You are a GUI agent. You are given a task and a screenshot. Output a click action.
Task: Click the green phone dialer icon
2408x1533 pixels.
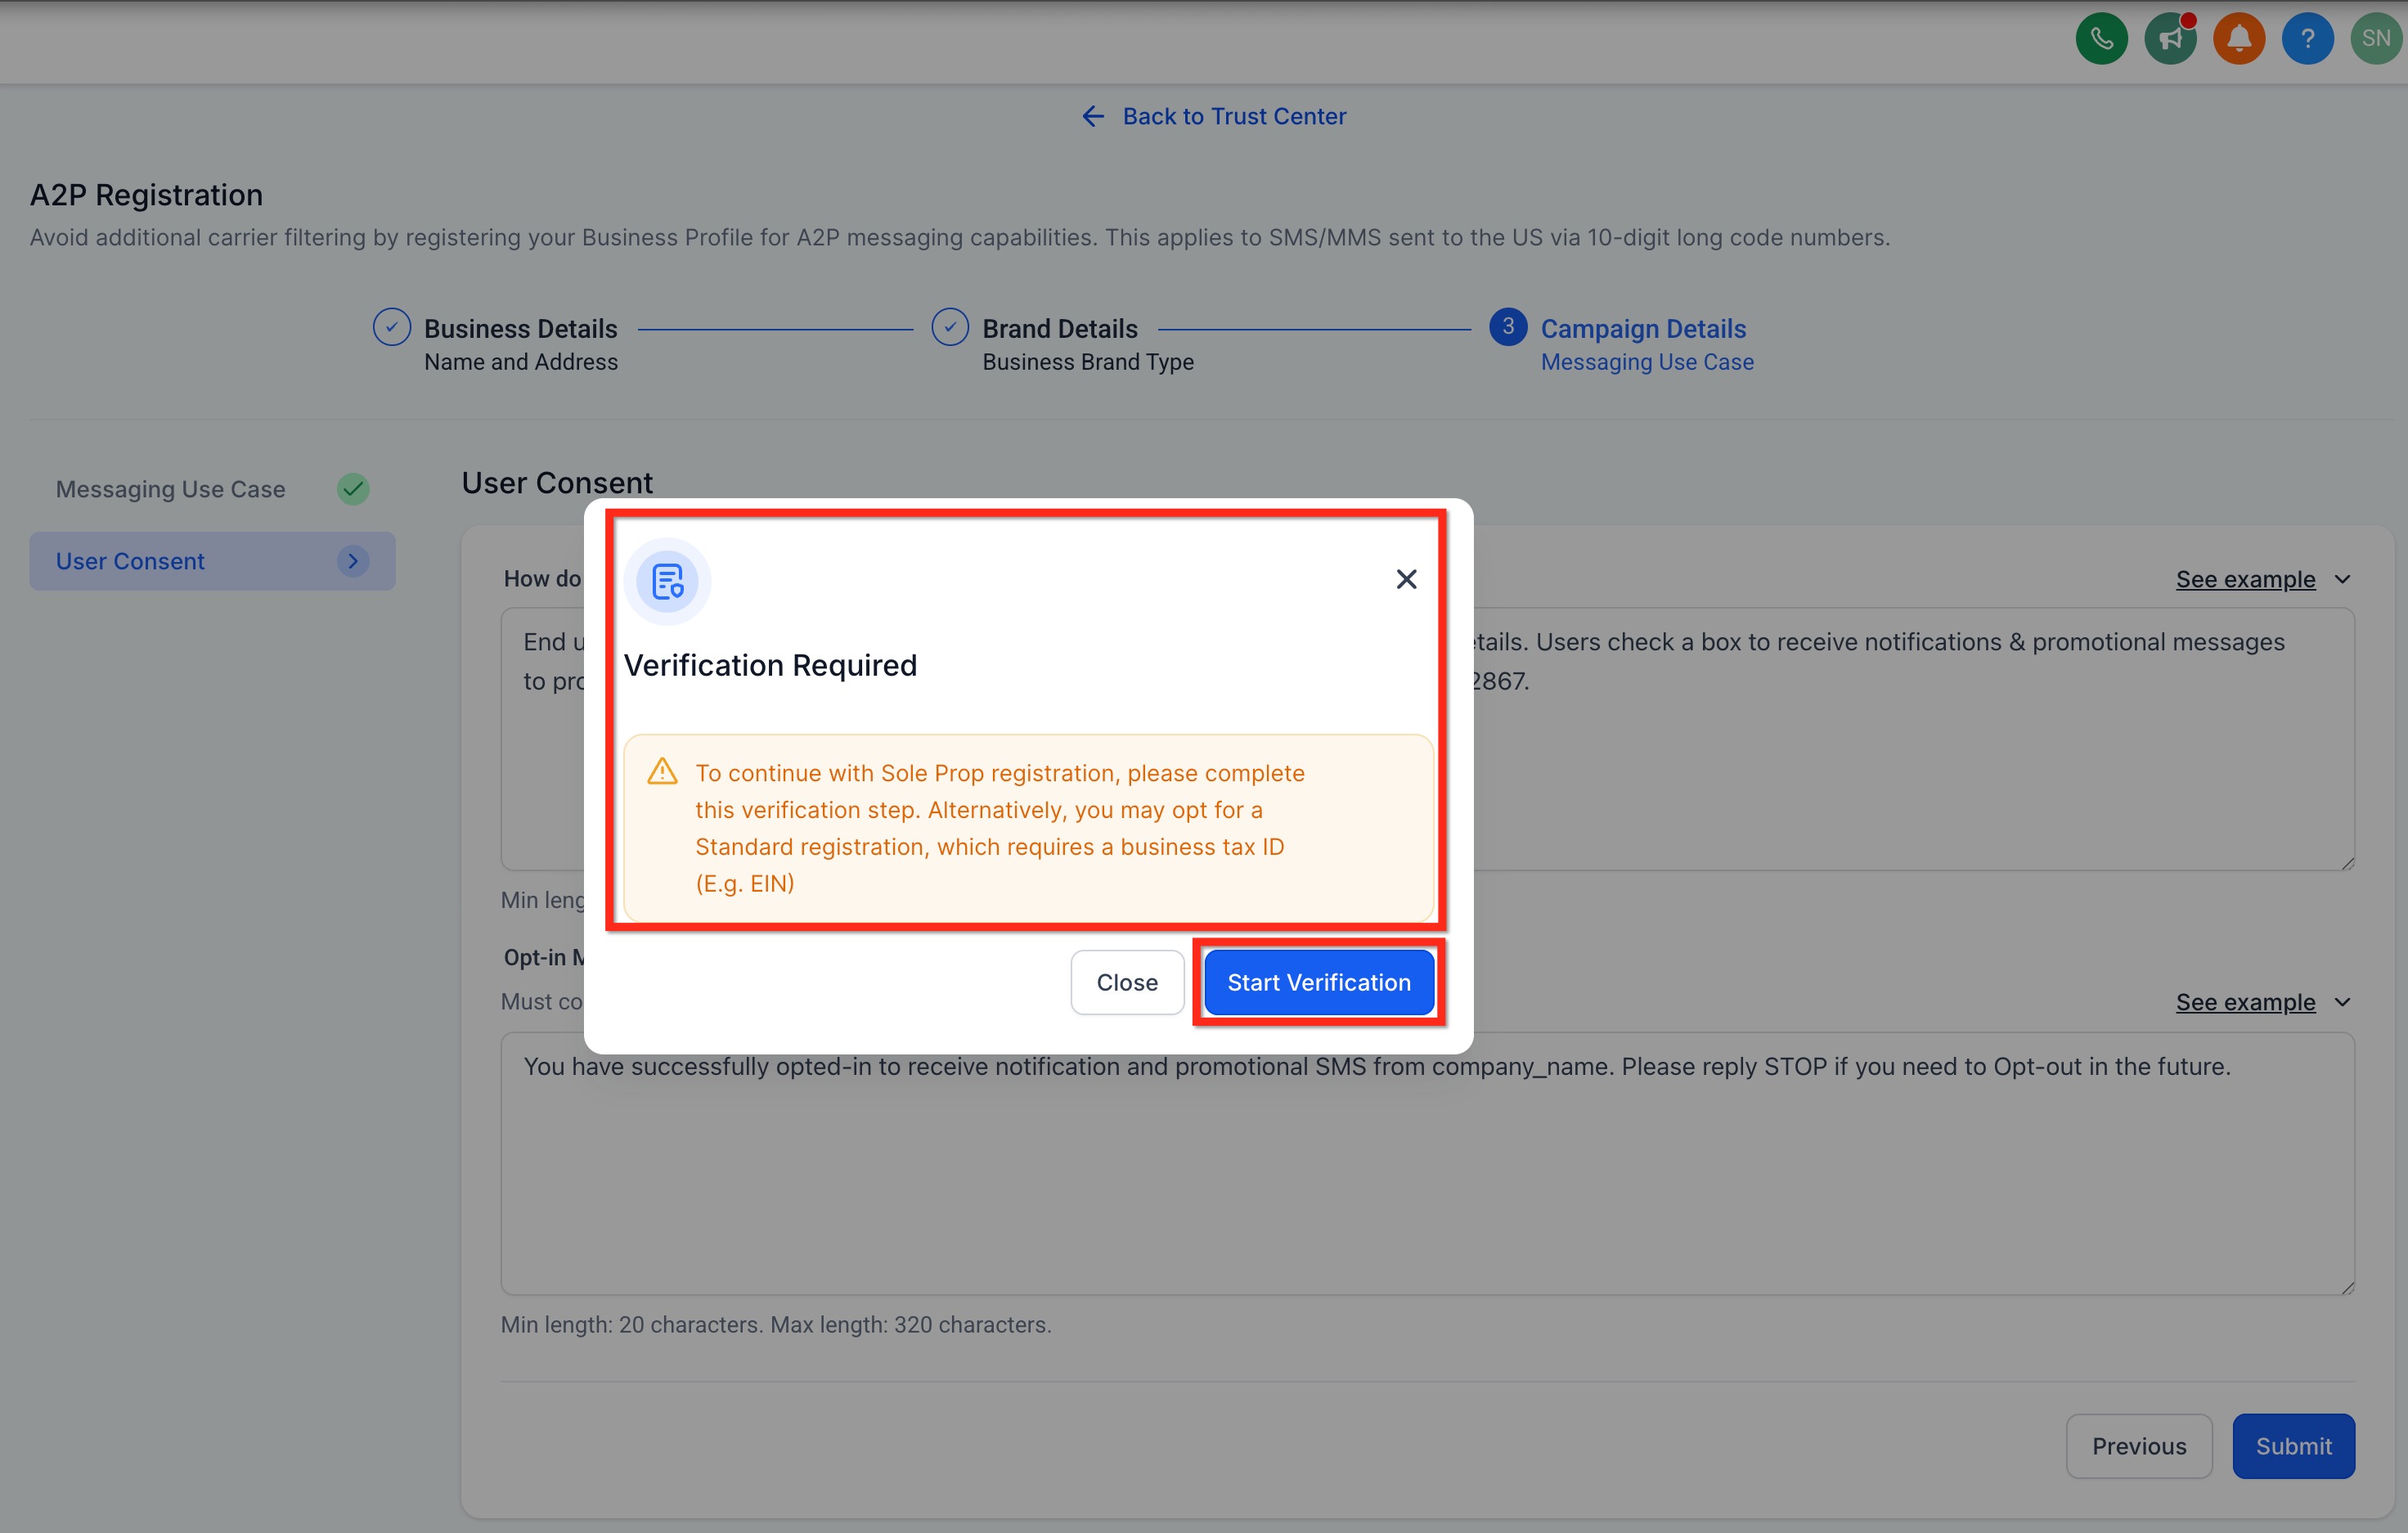[x=2101, y=39]
